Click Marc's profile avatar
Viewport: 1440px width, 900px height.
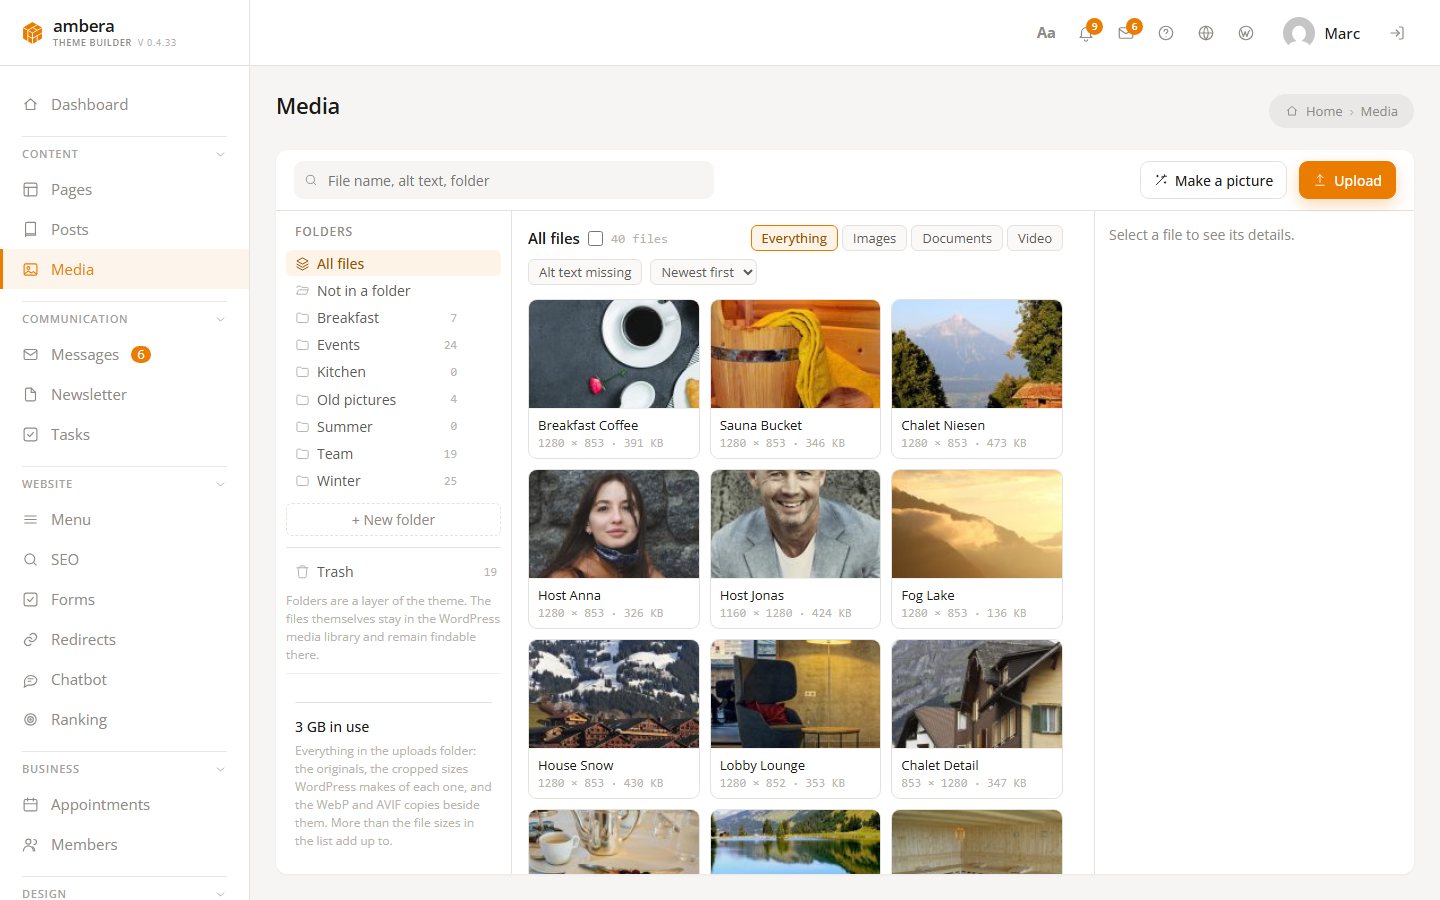coord(1298,33)
